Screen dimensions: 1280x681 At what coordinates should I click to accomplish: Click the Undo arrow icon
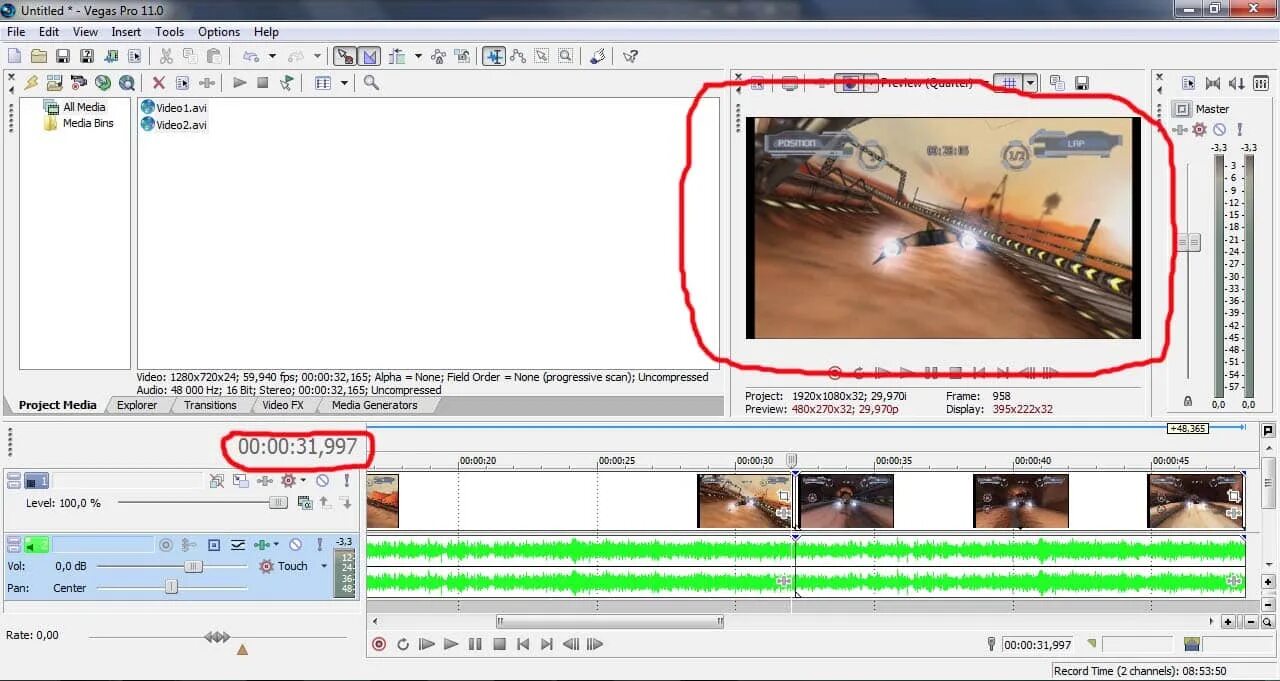coord(250,56)
